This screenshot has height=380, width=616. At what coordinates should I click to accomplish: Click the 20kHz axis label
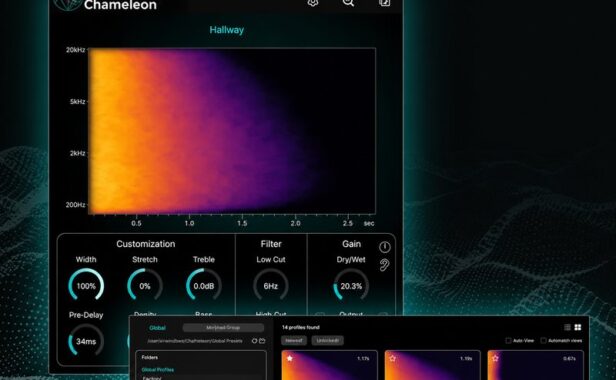coord(75,50)
